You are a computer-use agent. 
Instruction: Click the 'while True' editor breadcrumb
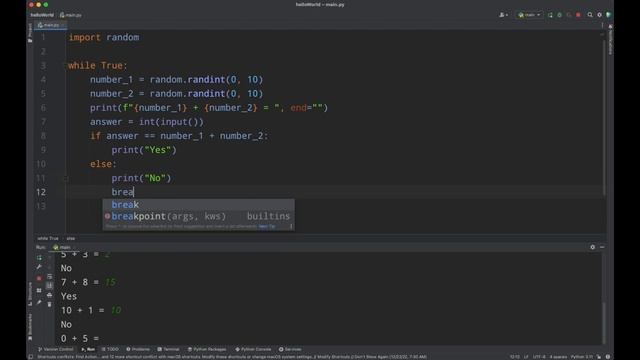click(48, 238)
